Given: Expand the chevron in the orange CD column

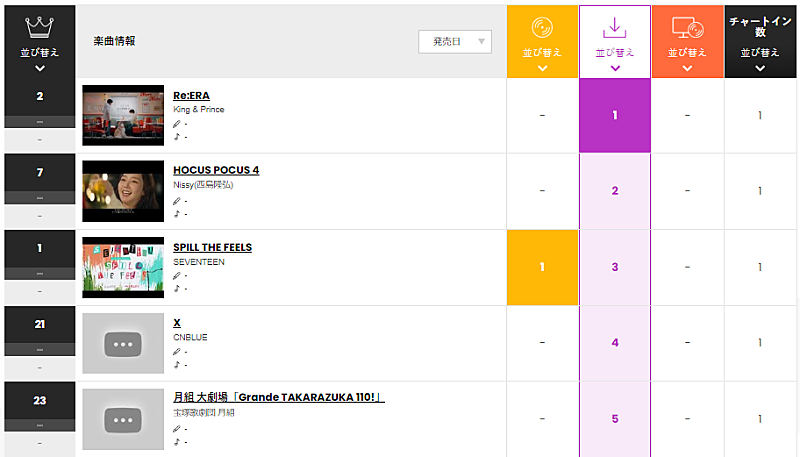Looking at the screenshot, I should tap(542, 69).
